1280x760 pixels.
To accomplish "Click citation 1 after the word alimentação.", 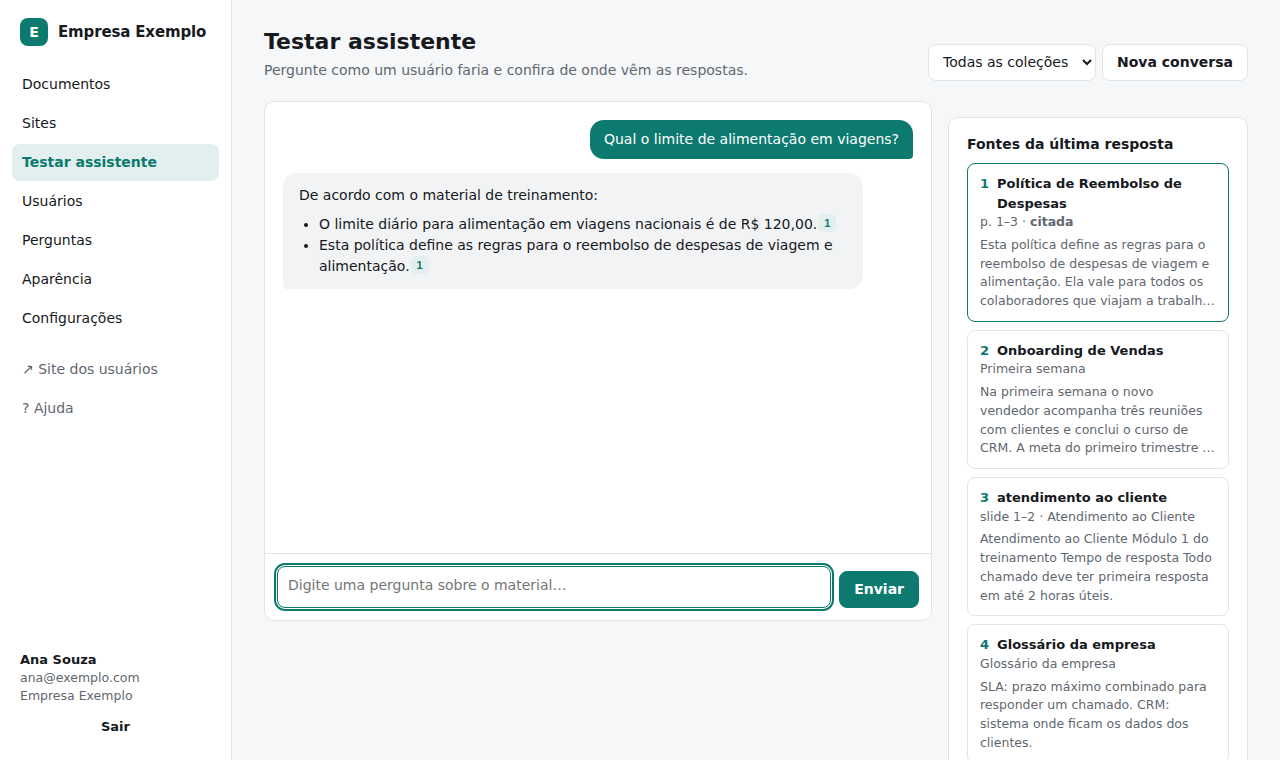I will click(420, 266).
